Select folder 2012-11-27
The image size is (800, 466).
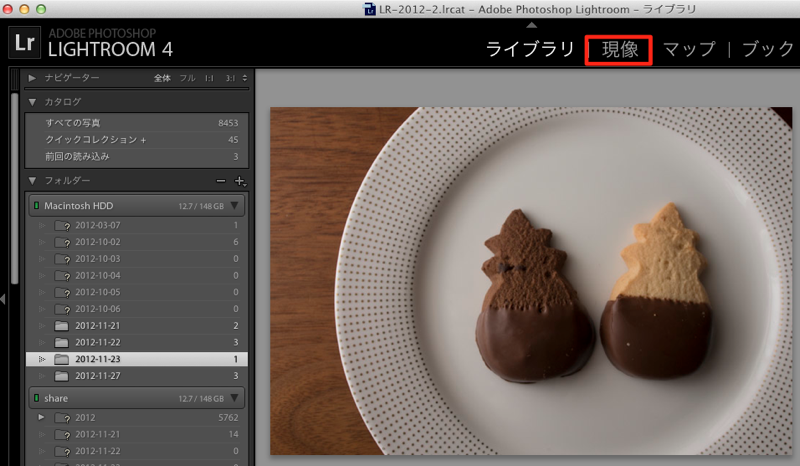tap(137, 376)
